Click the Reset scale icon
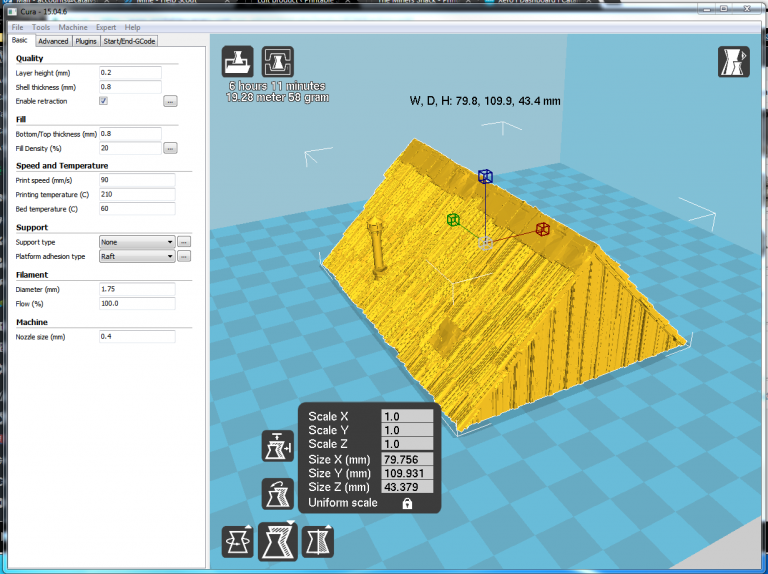This screenshot has width=768, height=574. pos(277,493)
